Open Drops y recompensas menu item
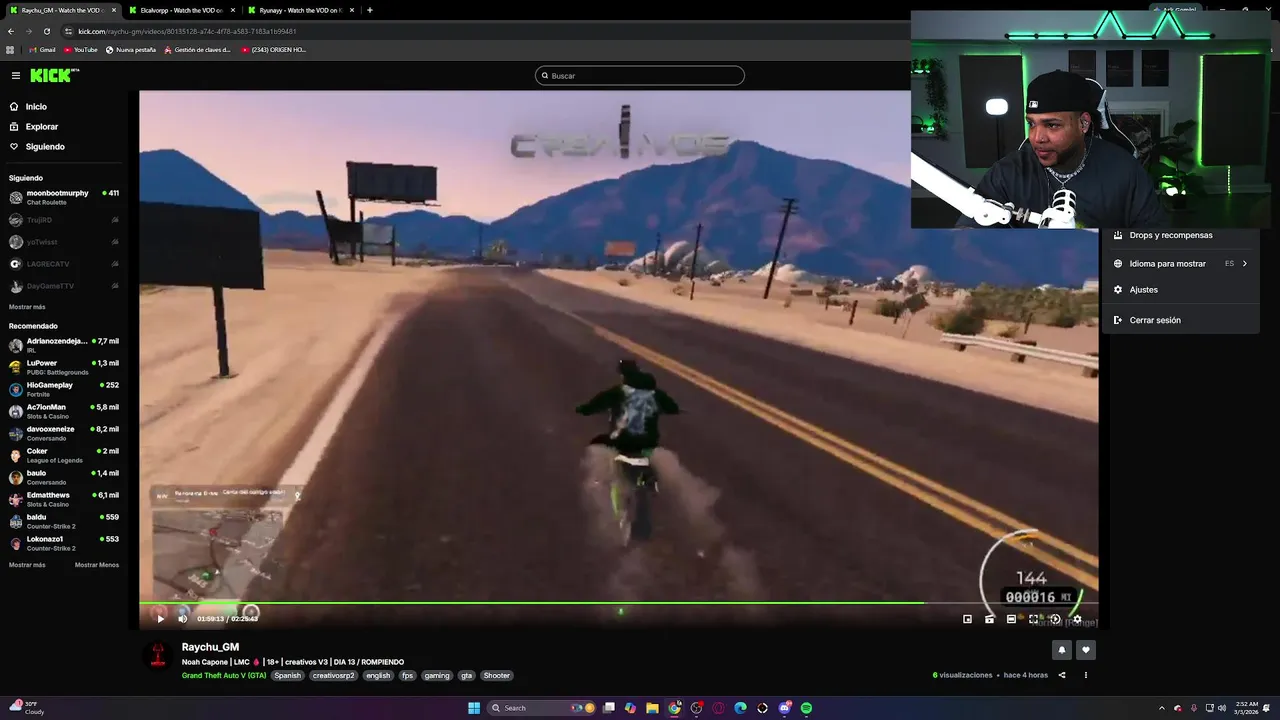 [x=1180, y=235]
